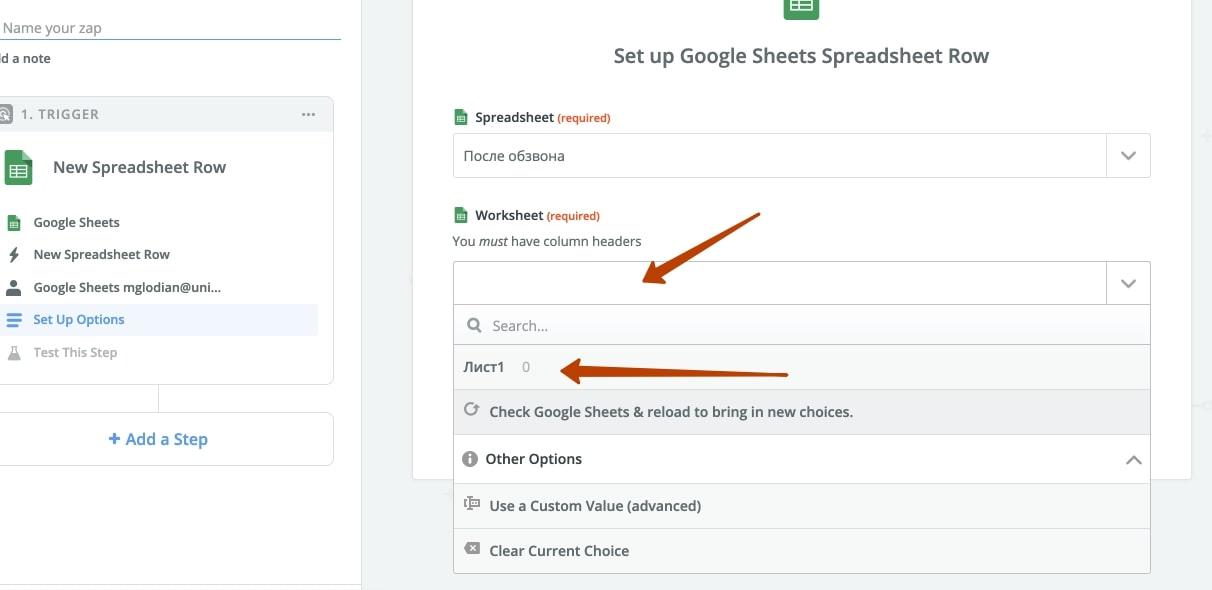The image size is (1212, 590).
Task: Click the Clear Current Choice X icon
Action: click(472, 549)
